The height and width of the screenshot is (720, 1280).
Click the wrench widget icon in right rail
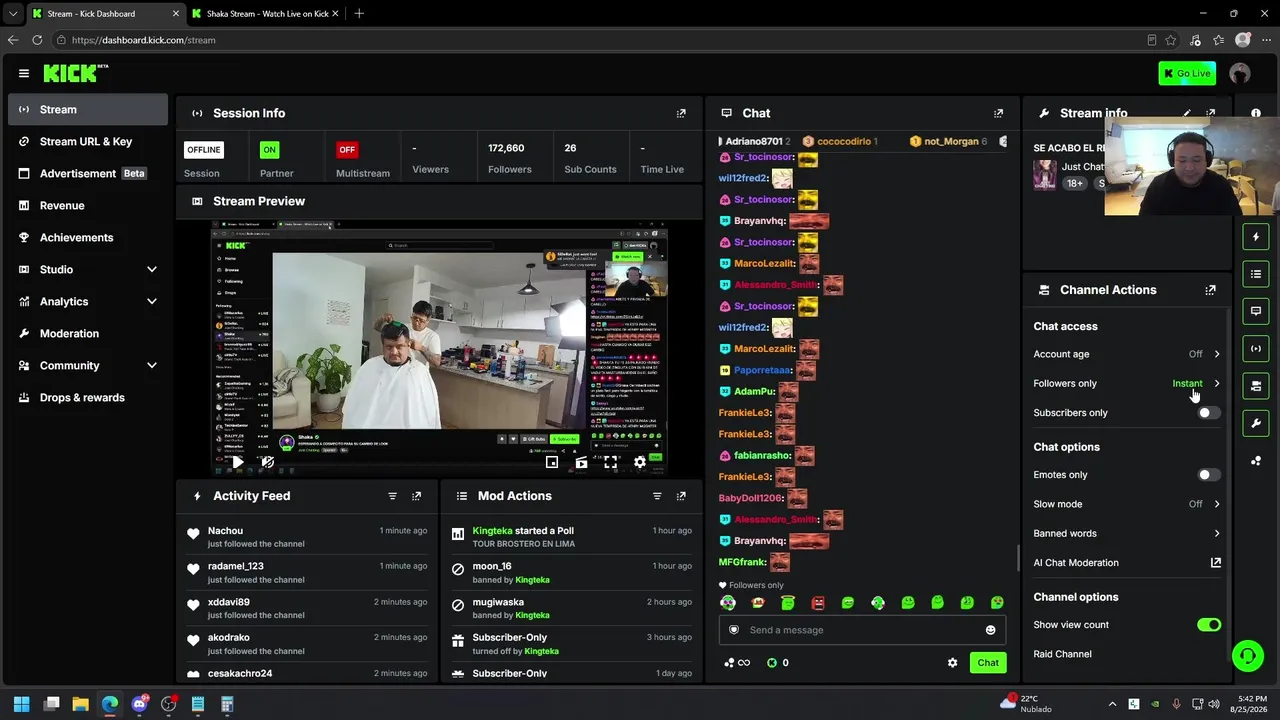[x=1256, y=423]
